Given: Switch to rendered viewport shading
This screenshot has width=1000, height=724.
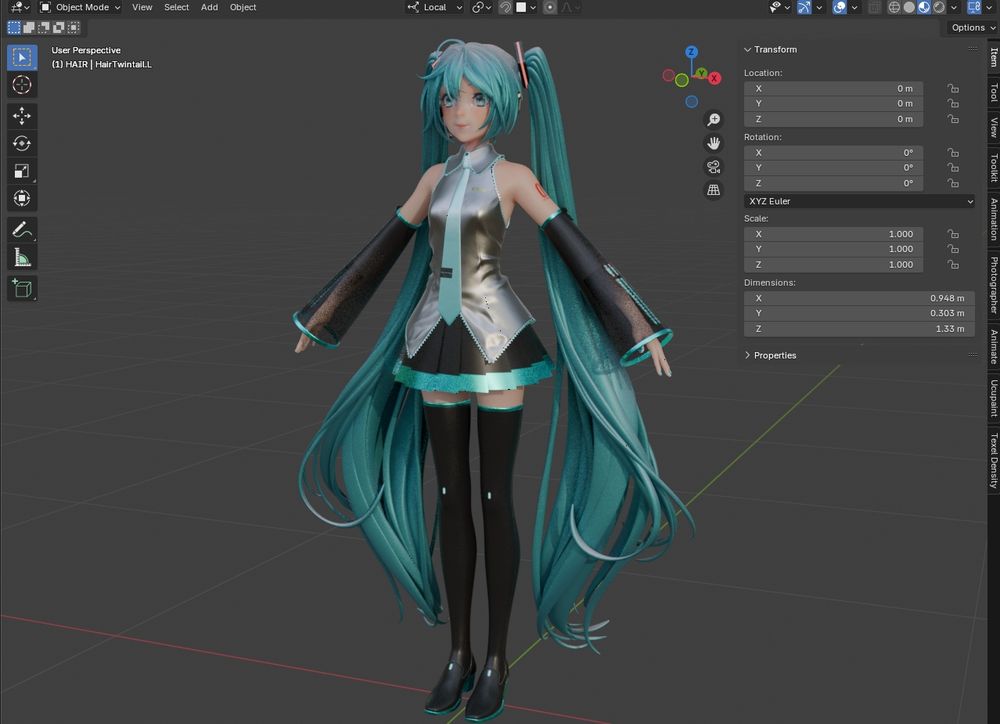Looking at the screenshot, I should 939,8.
